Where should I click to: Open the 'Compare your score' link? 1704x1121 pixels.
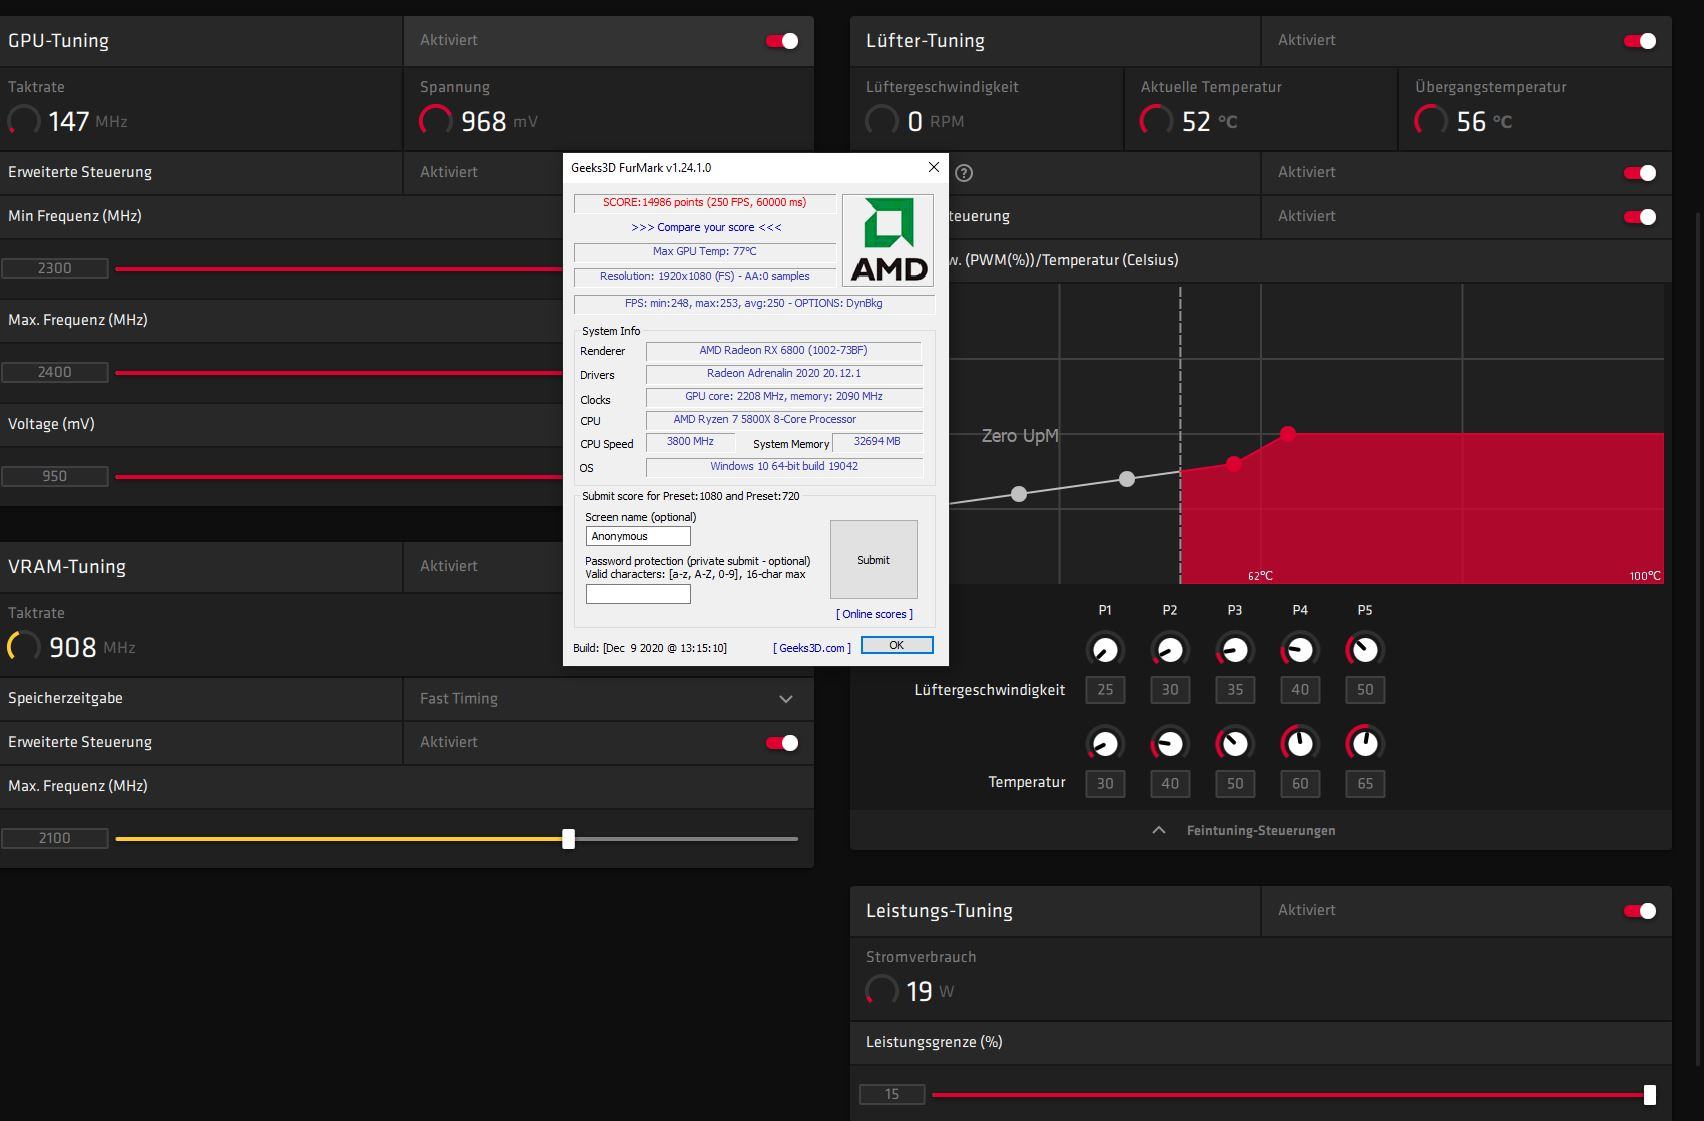click(x=706, y=227)
